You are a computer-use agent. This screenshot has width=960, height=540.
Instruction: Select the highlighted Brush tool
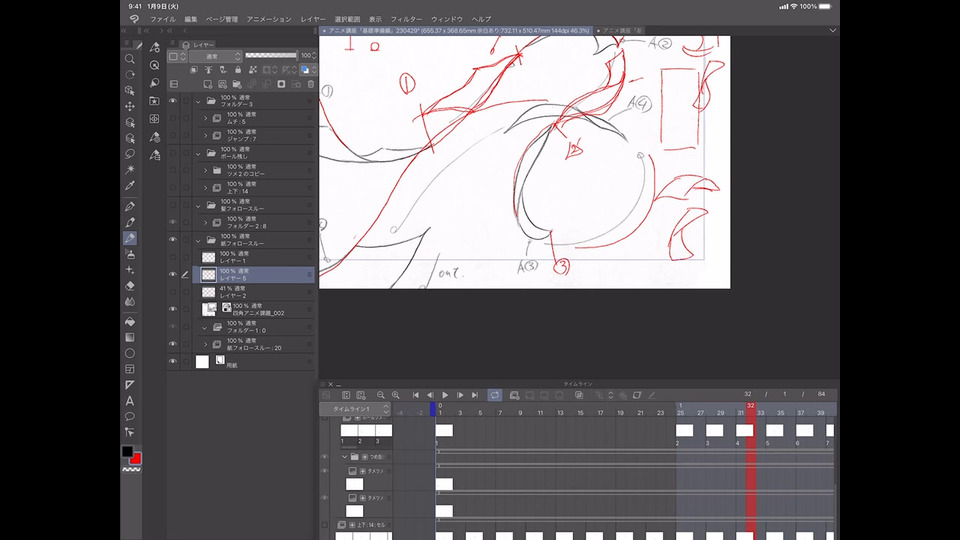coord(130,238)
